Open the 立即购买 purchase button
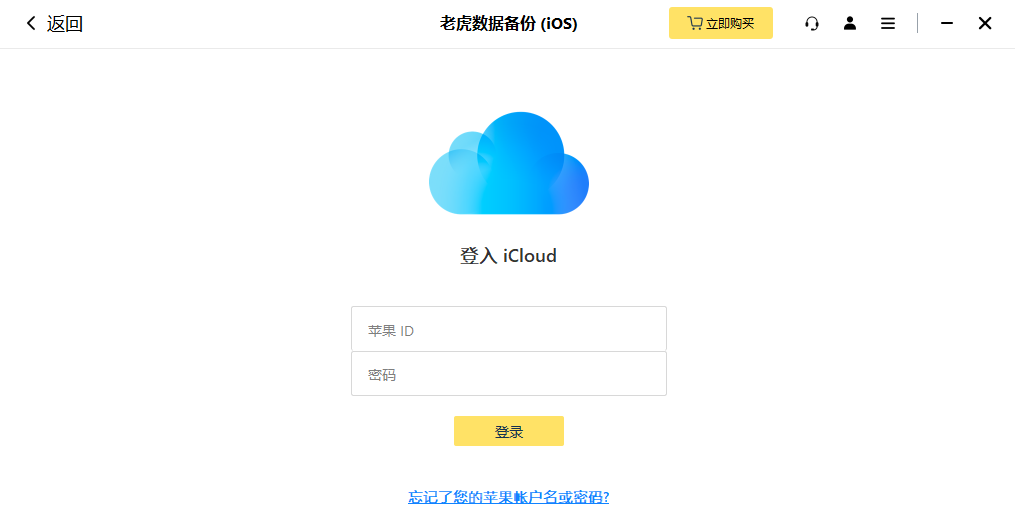 tap(720, 23)
